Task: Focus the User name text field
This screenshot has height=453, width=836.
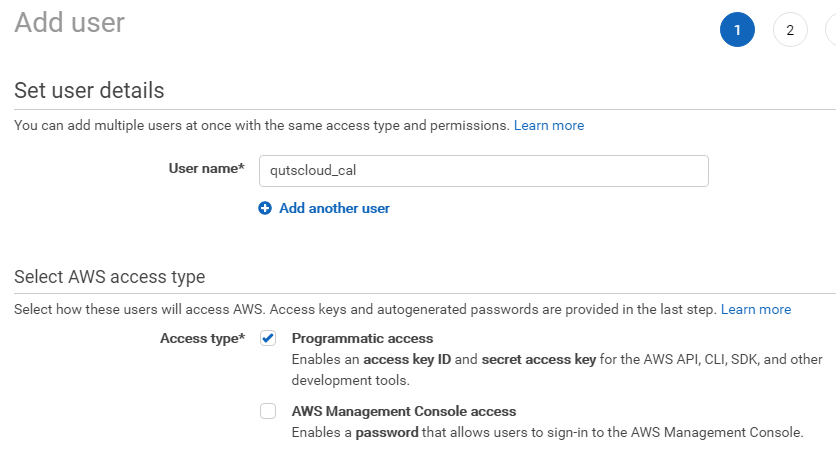Action: (x=483, y=170)
